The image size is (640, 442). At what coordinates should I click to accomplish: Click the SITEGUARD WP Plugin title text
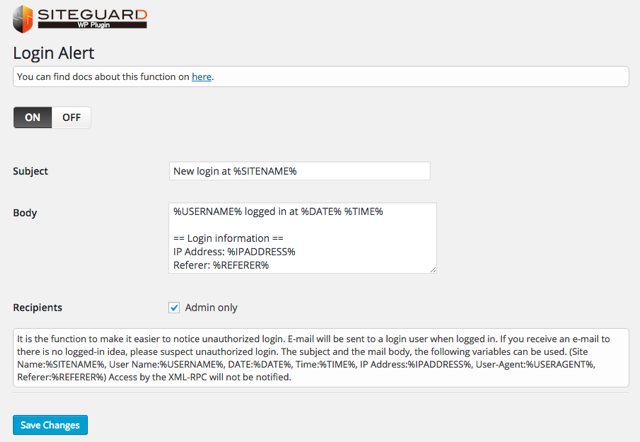[92, 19]
